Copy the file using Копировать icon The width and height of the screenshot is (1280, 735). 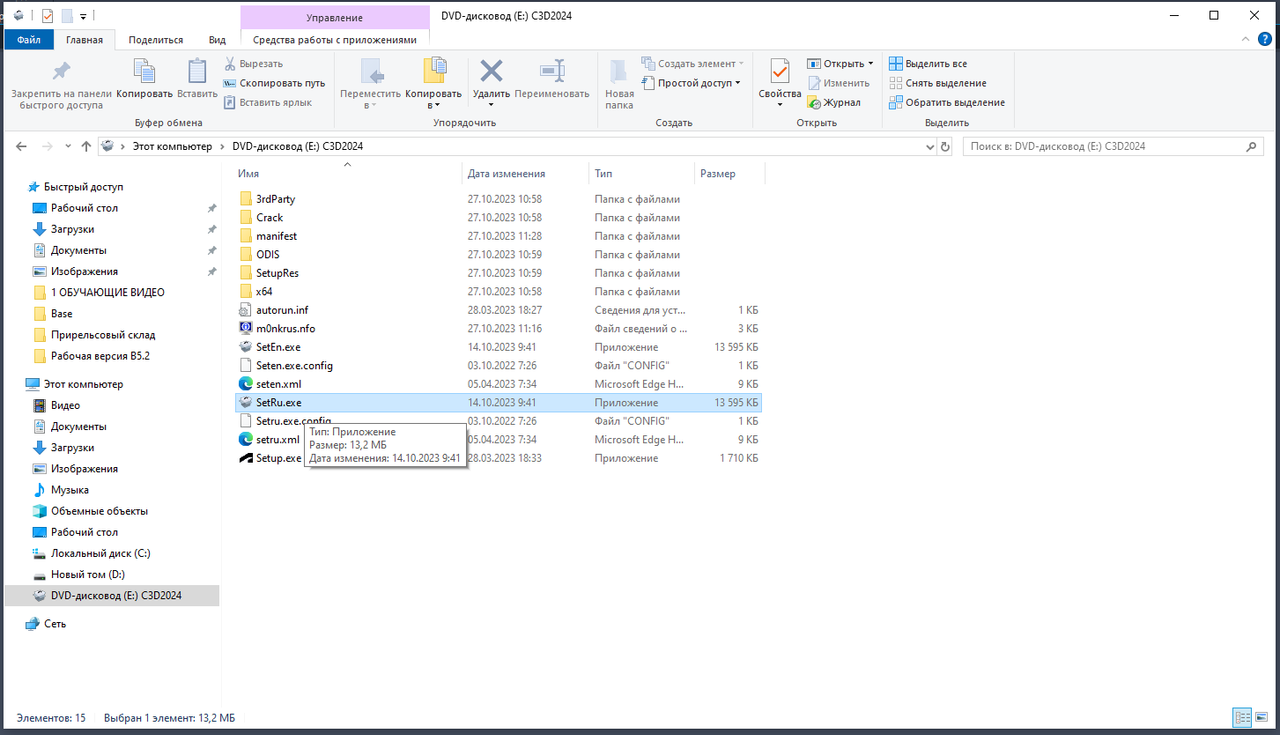(x=143, y=75)
